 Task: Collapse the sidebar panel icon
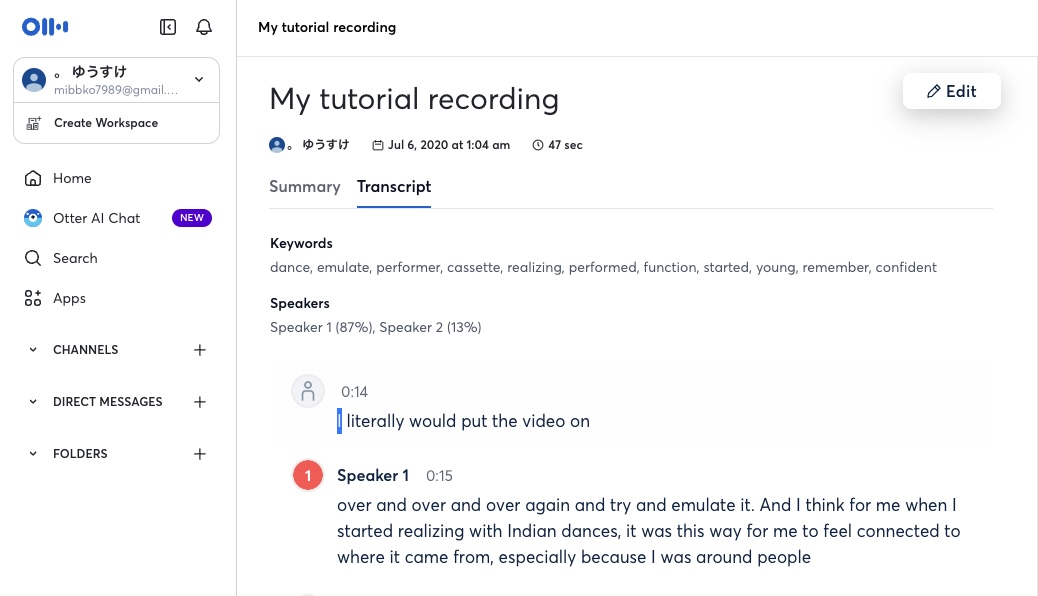click(x=168, y=26)
